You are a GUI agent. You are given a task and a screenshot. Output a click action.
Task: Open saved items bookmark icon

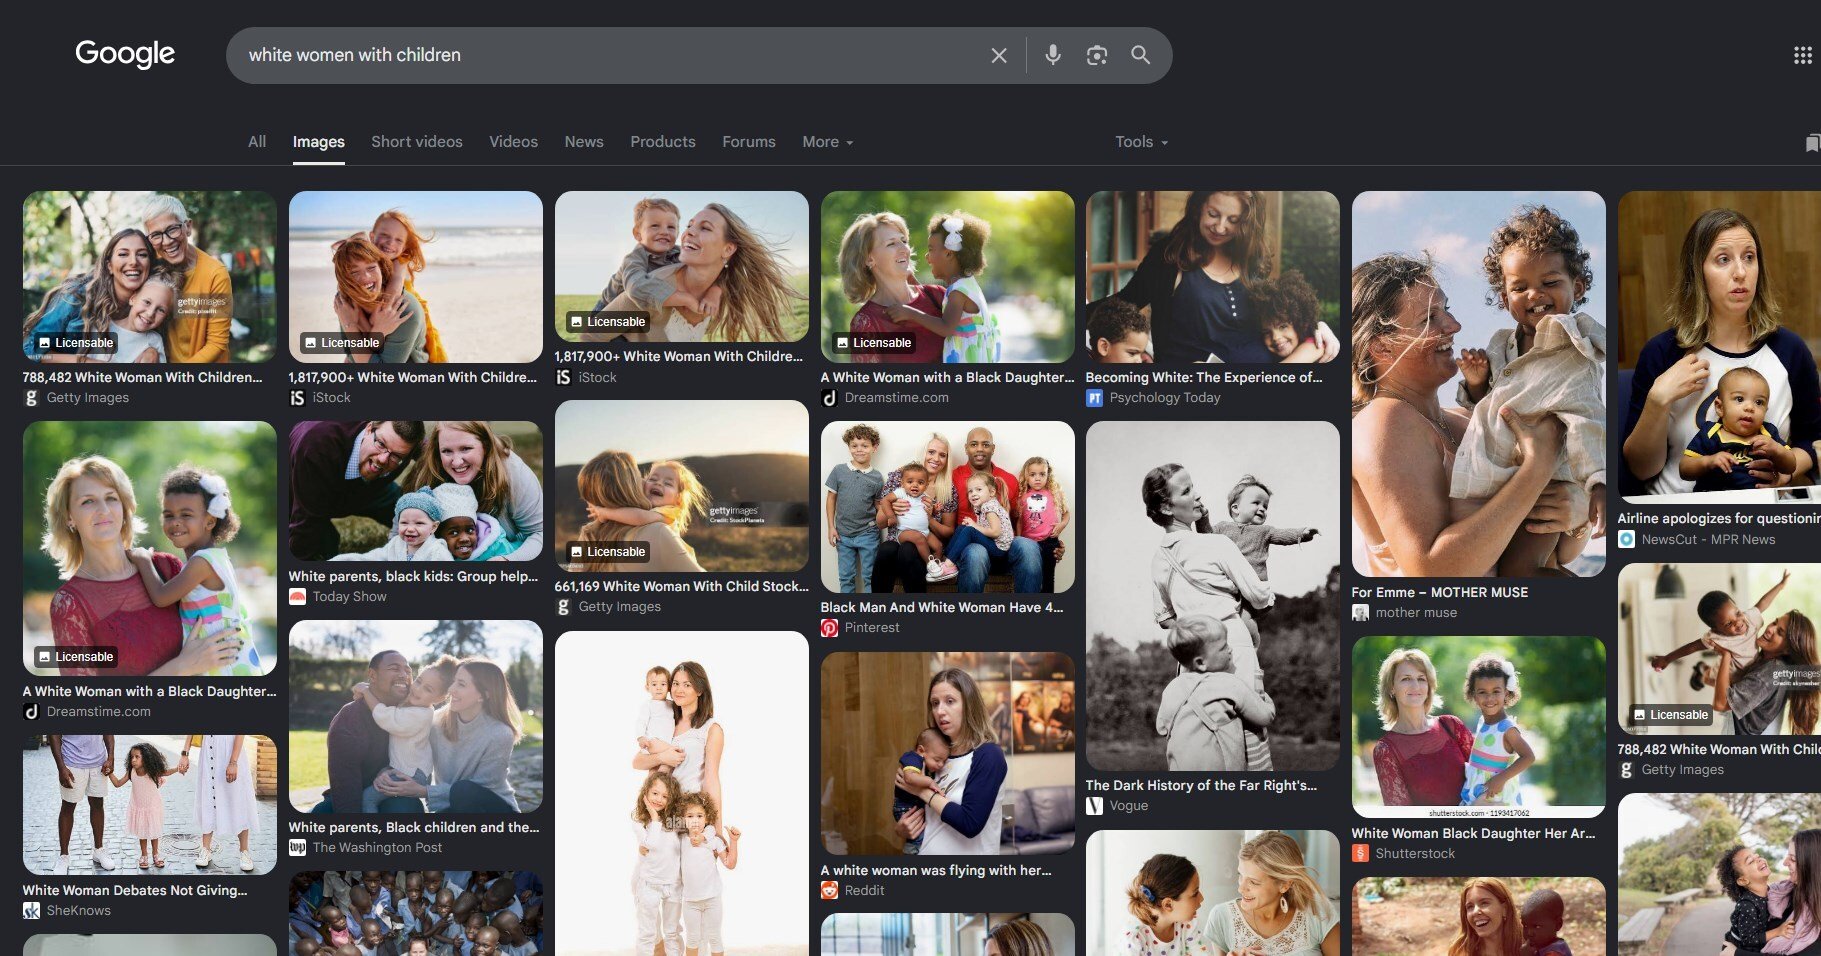(1812, 143)
